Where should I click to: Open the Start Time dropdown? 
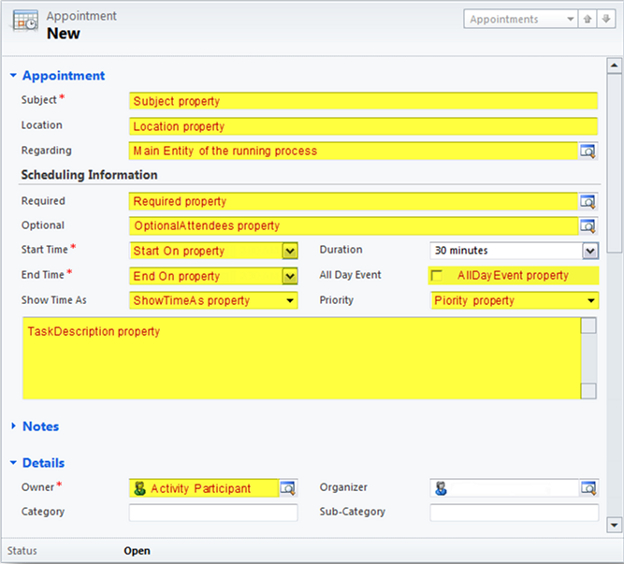(x=289, y=251)
